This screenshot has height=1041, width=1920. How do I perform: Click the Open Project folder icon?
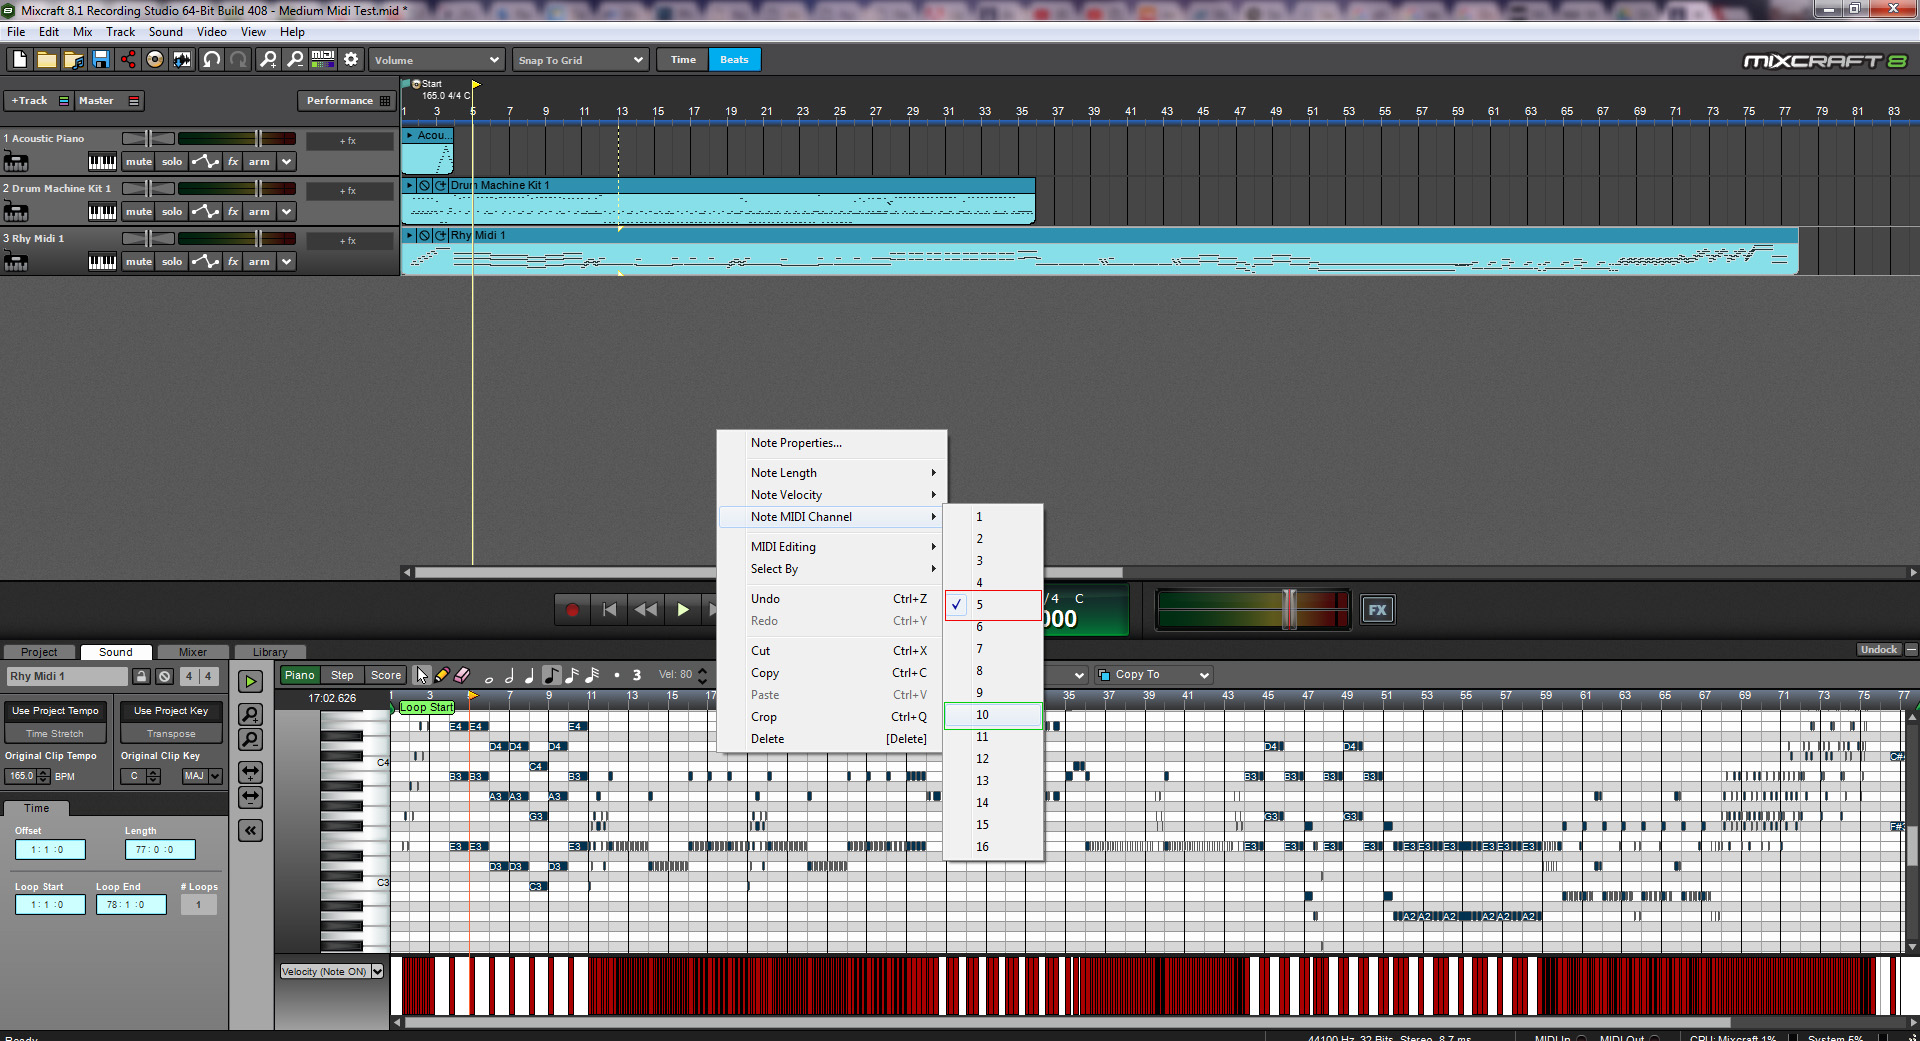(47, 60)
